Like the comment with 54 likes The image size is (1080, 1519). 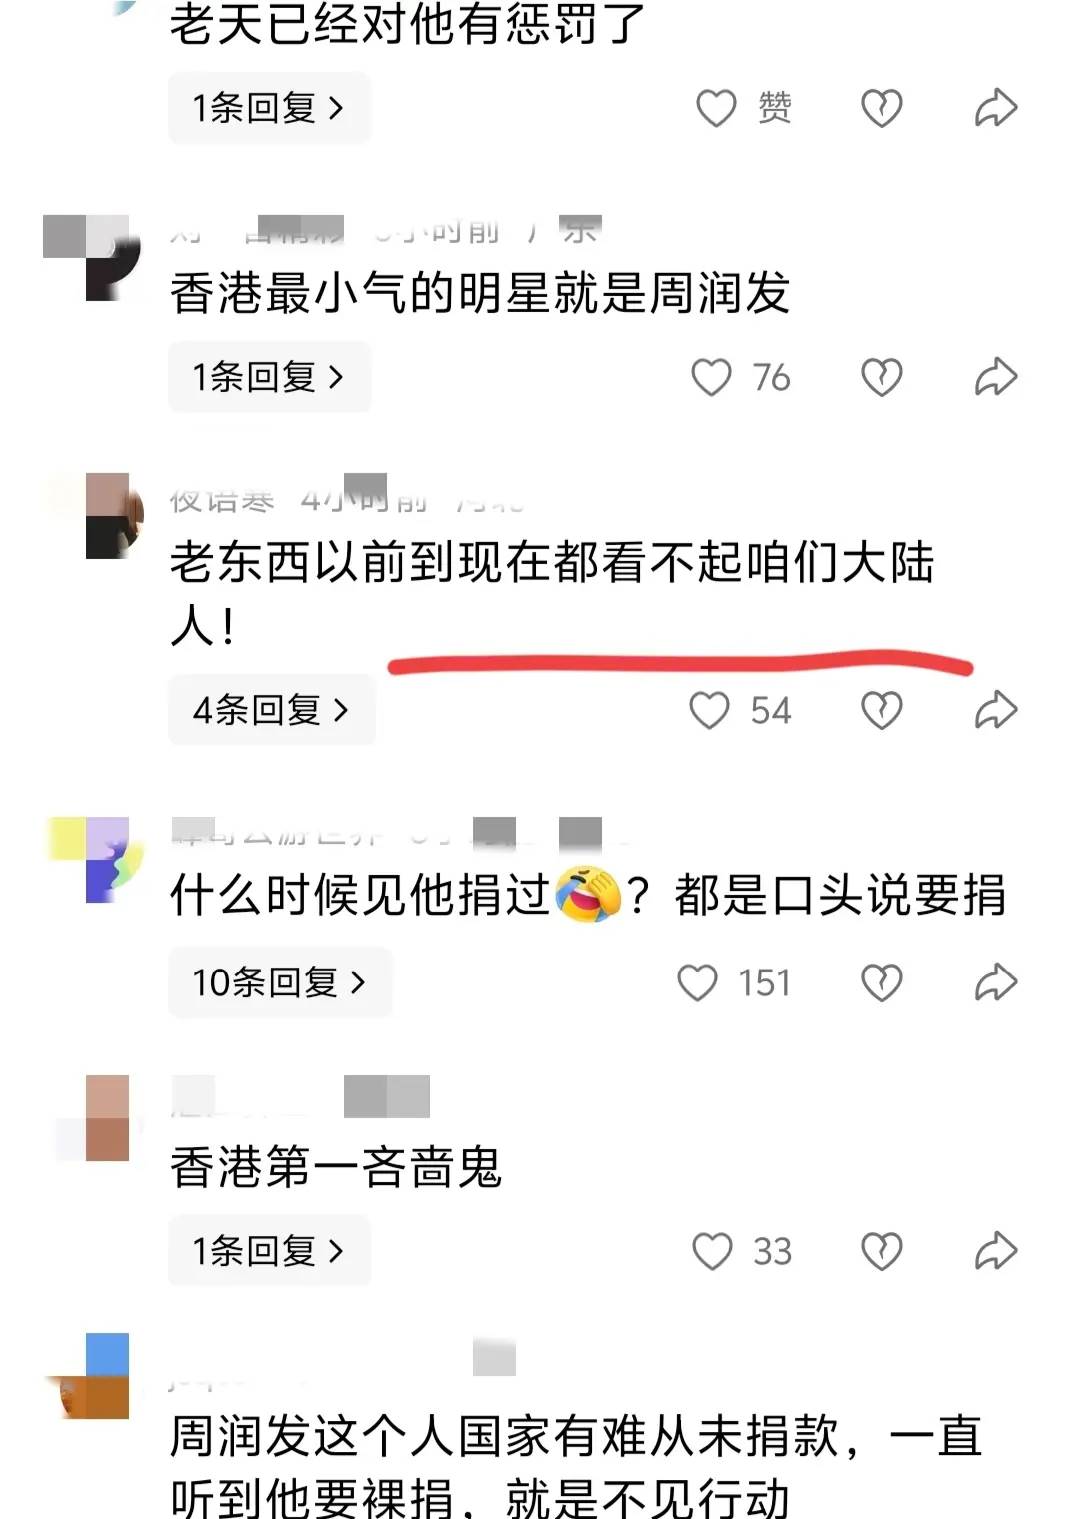710,710
